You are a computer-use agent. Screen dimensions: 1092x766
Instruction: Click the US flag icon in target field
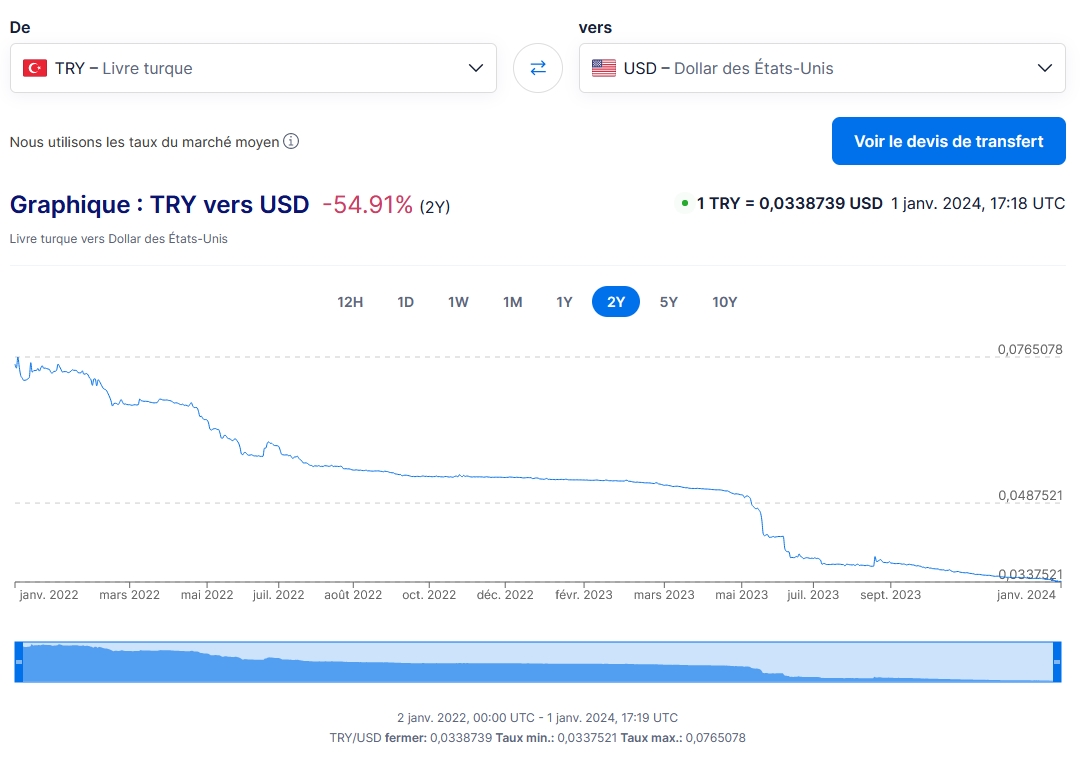[604, 69]
